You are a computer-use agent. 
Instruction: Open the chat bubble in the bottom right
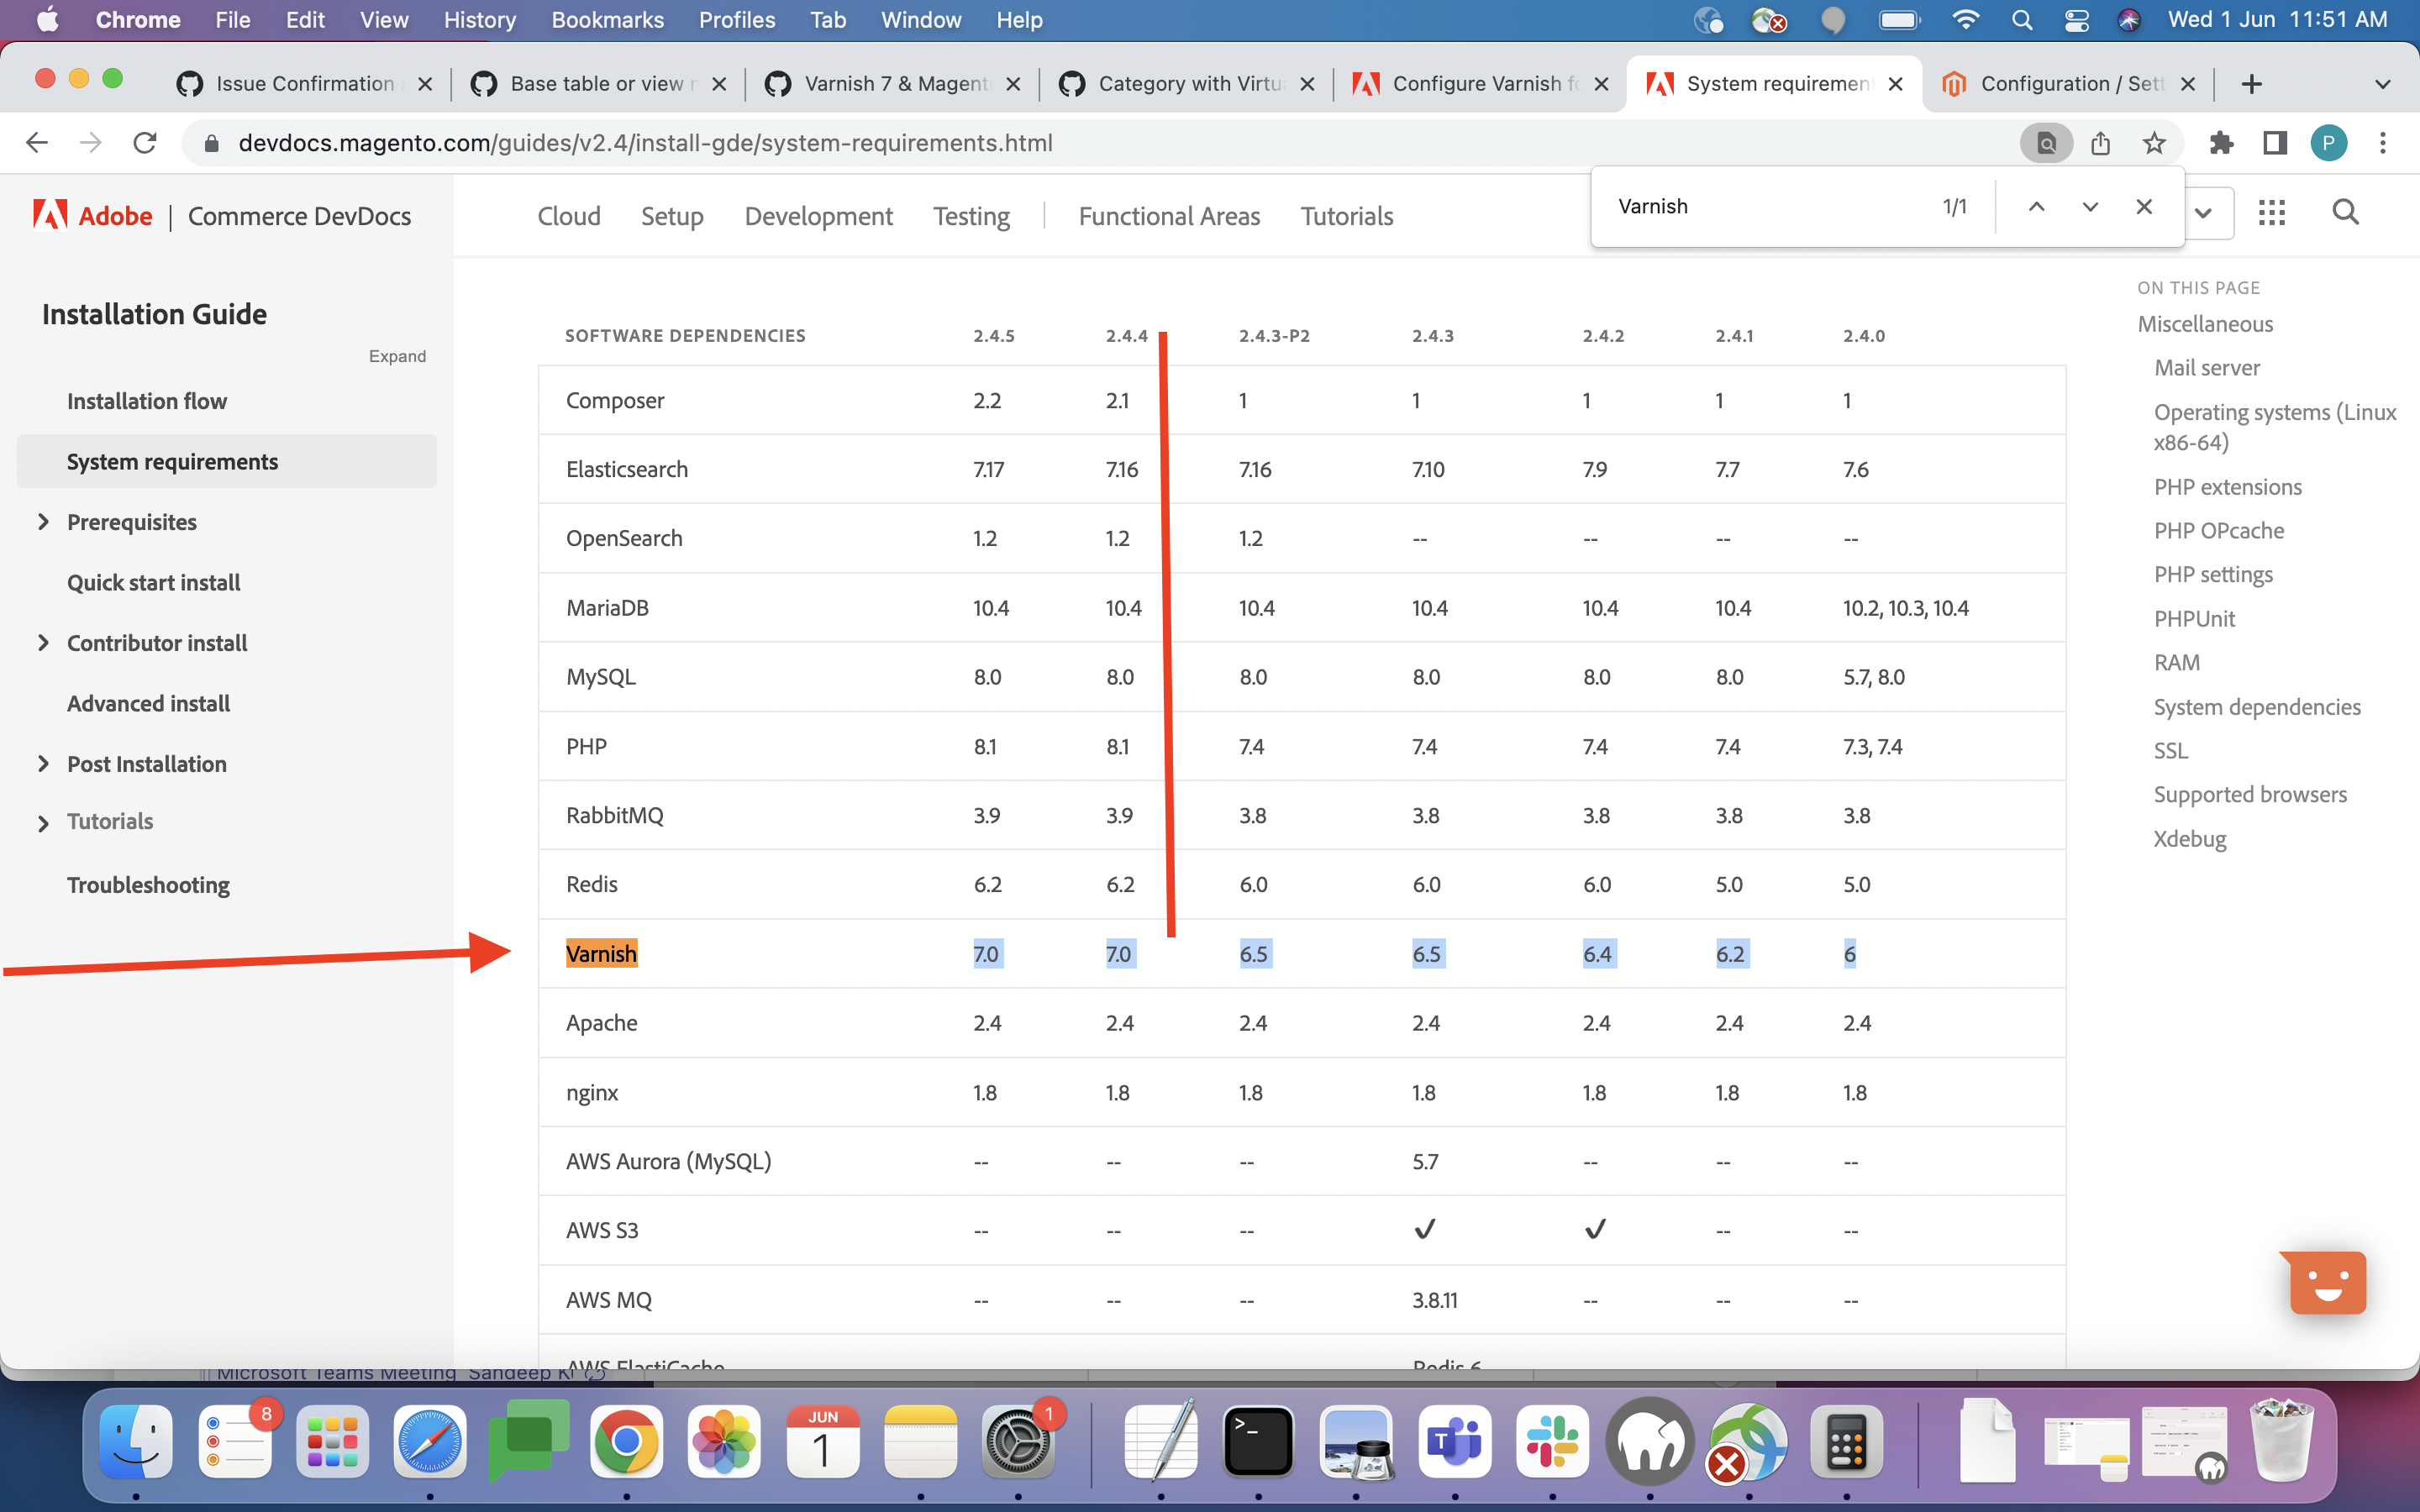[2324, 1282]
